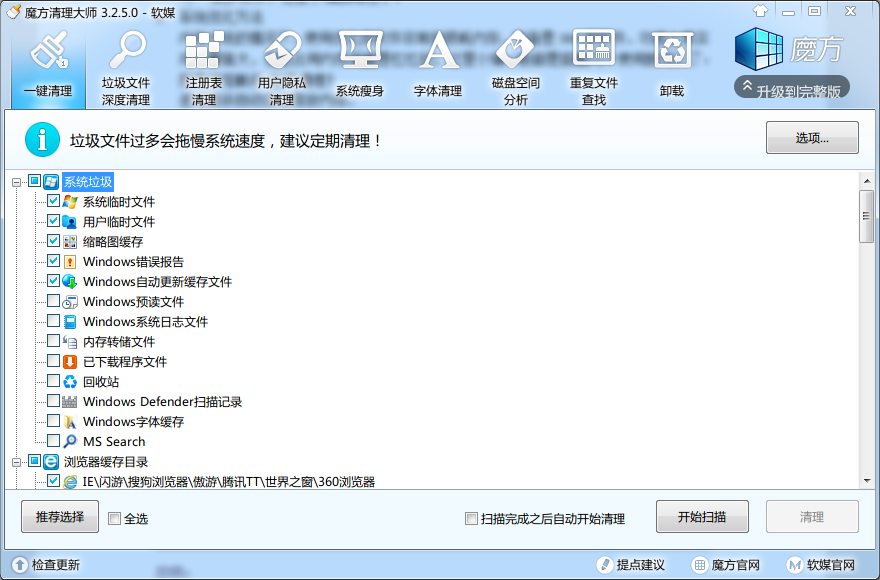Open 系统瘦身 monitor icon

click(360, 50)
